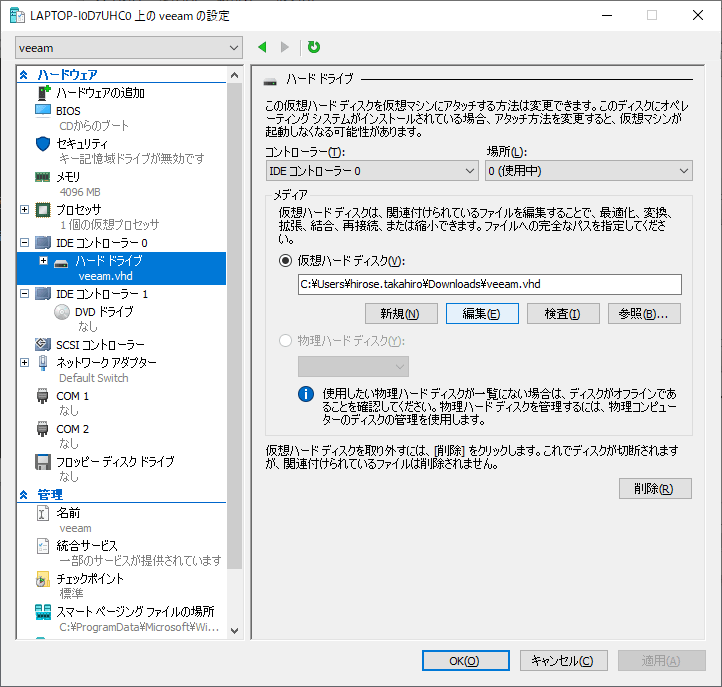
Task: Click the メモリ memory chip icon
Action: coord(43,177)
